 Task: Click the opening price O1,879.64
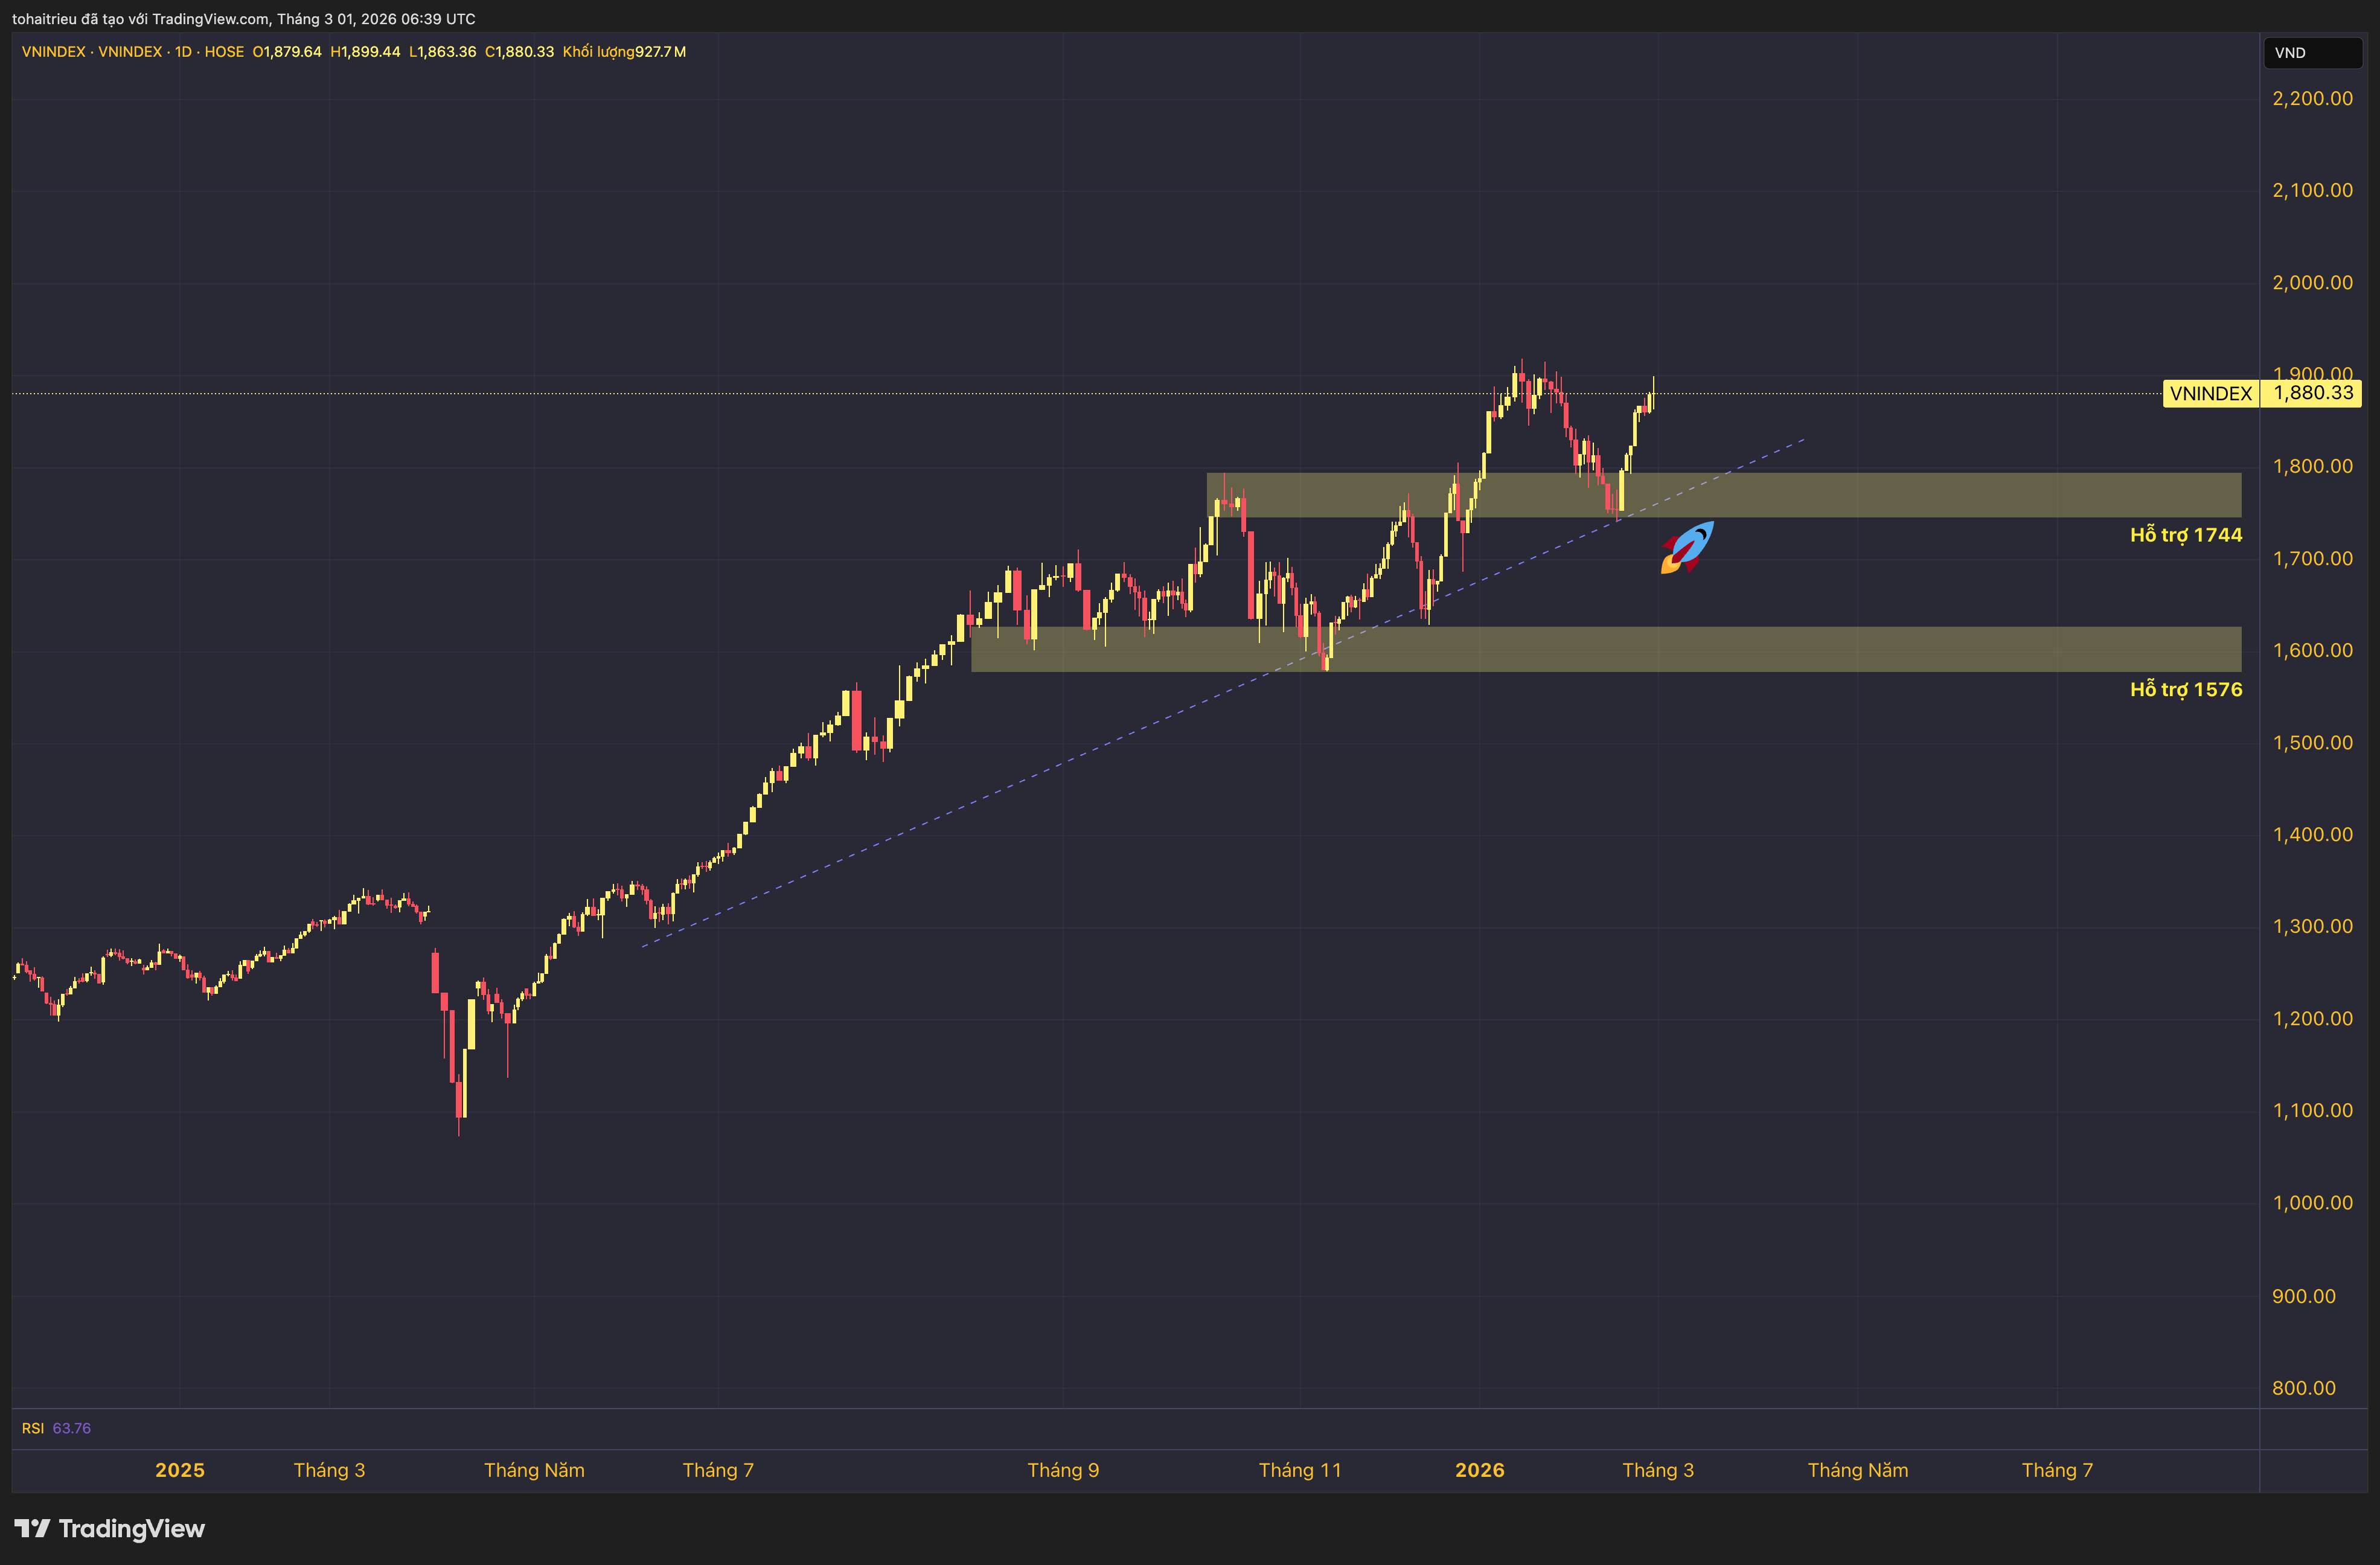(287, 52)
